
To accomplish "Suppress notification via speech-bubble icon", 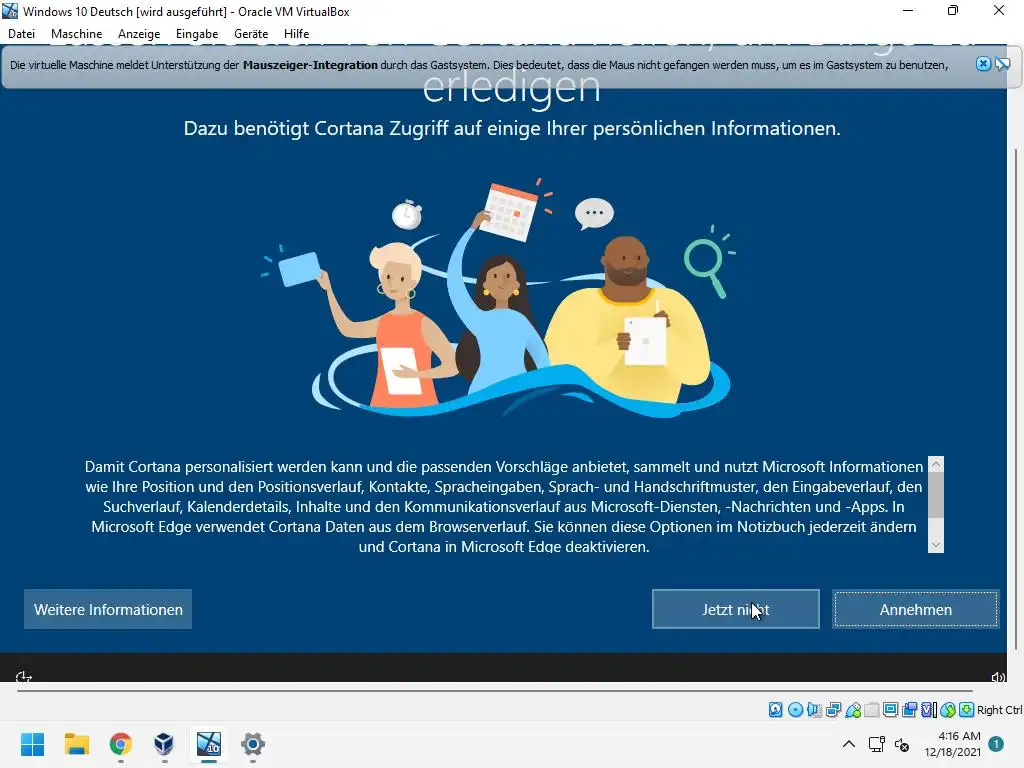I will [x=1002, y=63].
